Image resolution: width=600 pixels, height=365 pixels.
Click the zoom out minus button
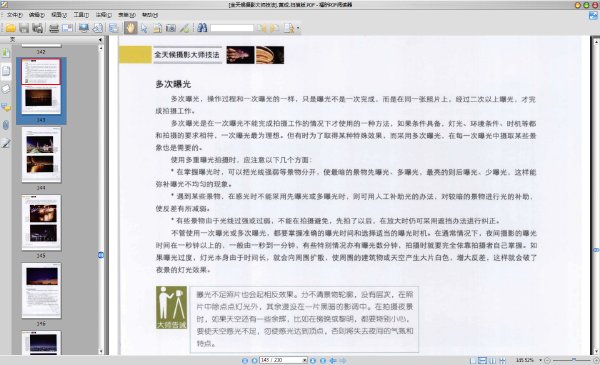pyautogui.click(x=547, y=360)
